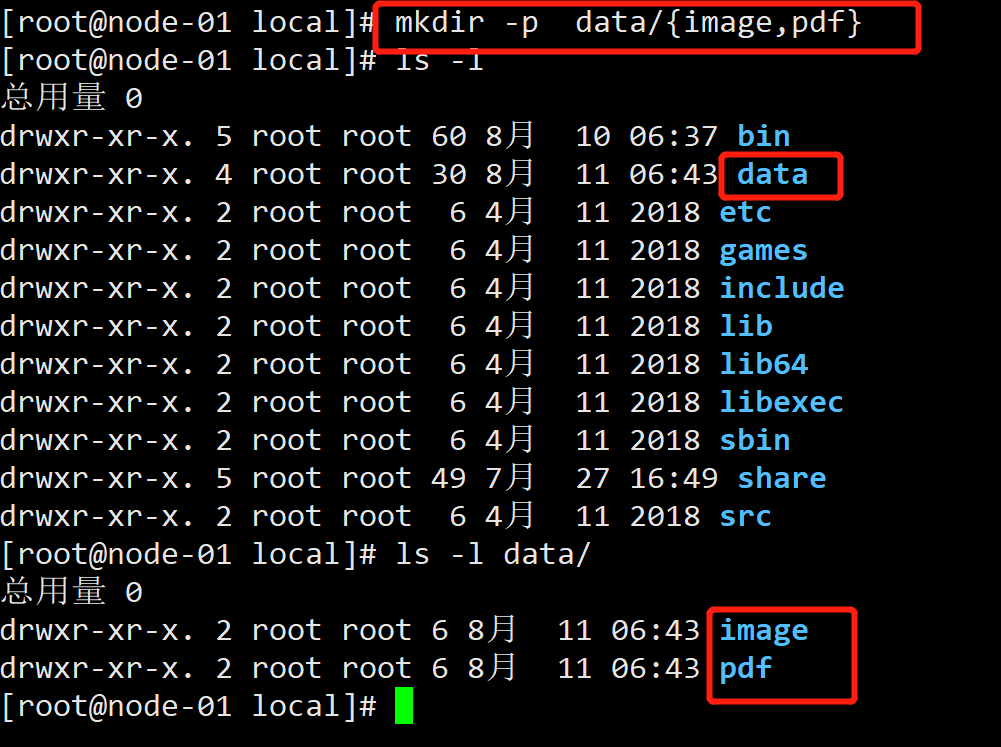Click the 'pdf' subdirectory name
1001x747 pixels.
tap(745, 668)
